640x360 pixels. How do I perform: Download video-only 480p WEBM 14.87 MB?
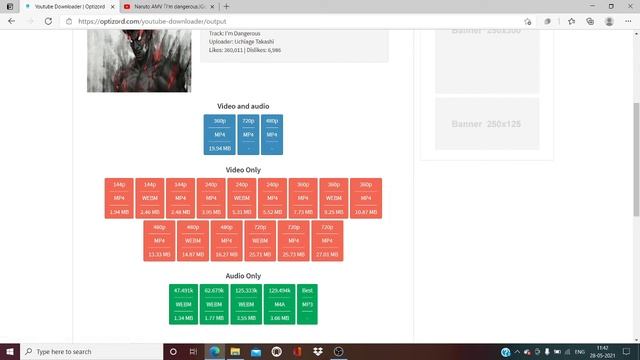(x=193, y=241)
